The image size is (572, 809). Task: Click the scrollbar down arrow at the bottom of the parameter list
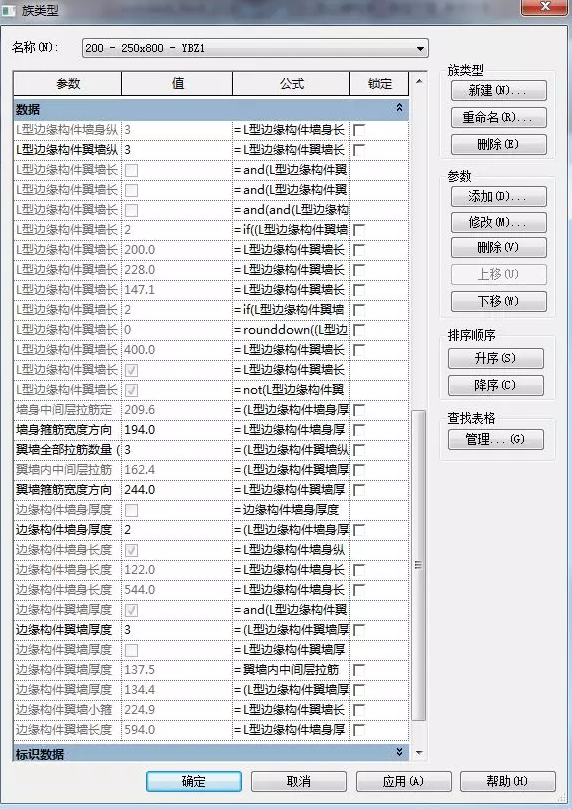tap(419, 753)
